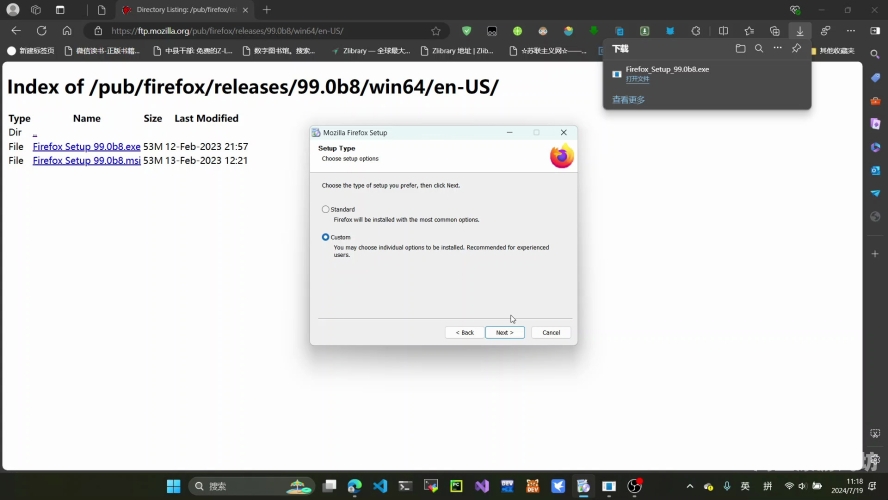Cancel the Mozilla Firefox Setup

click(x=551, y=332)
